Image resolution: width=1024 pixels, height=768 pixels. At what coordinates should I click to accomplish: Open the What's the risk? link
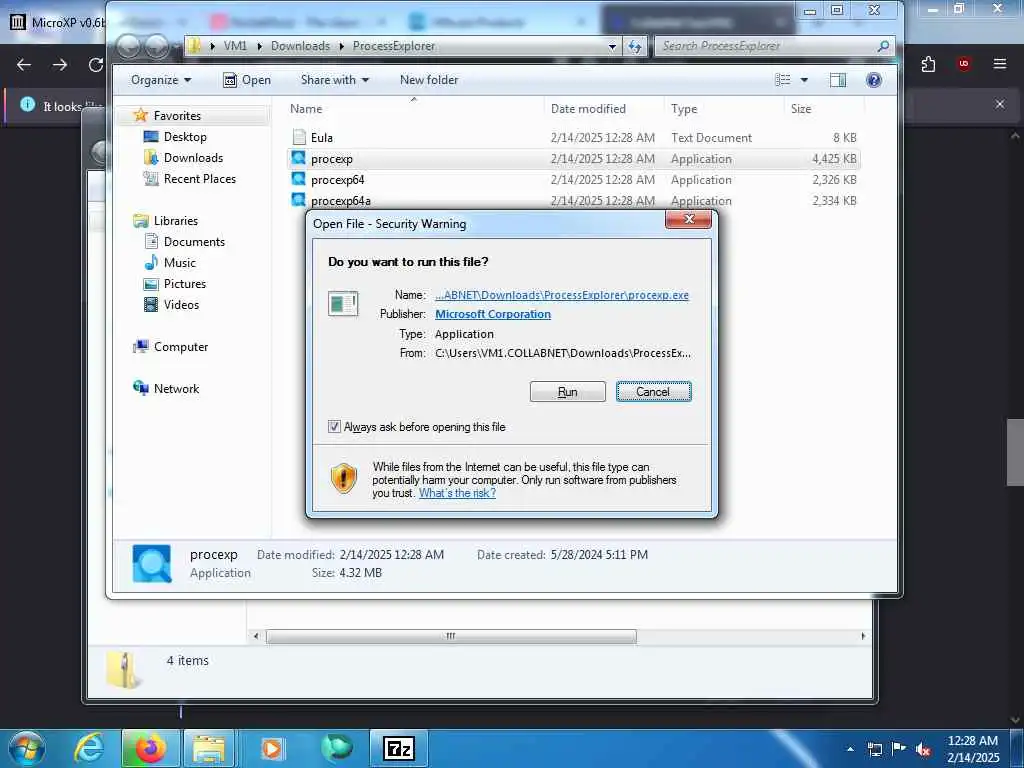457,493
